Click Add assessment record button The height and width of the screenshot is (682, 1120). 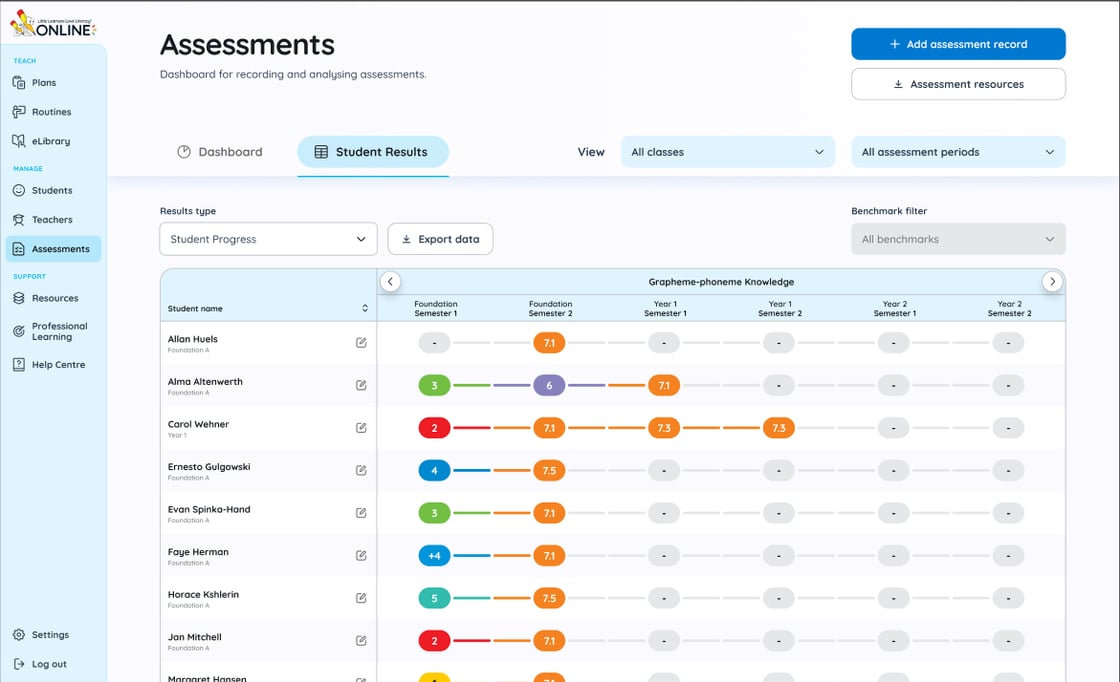click(x=957, y=44)
